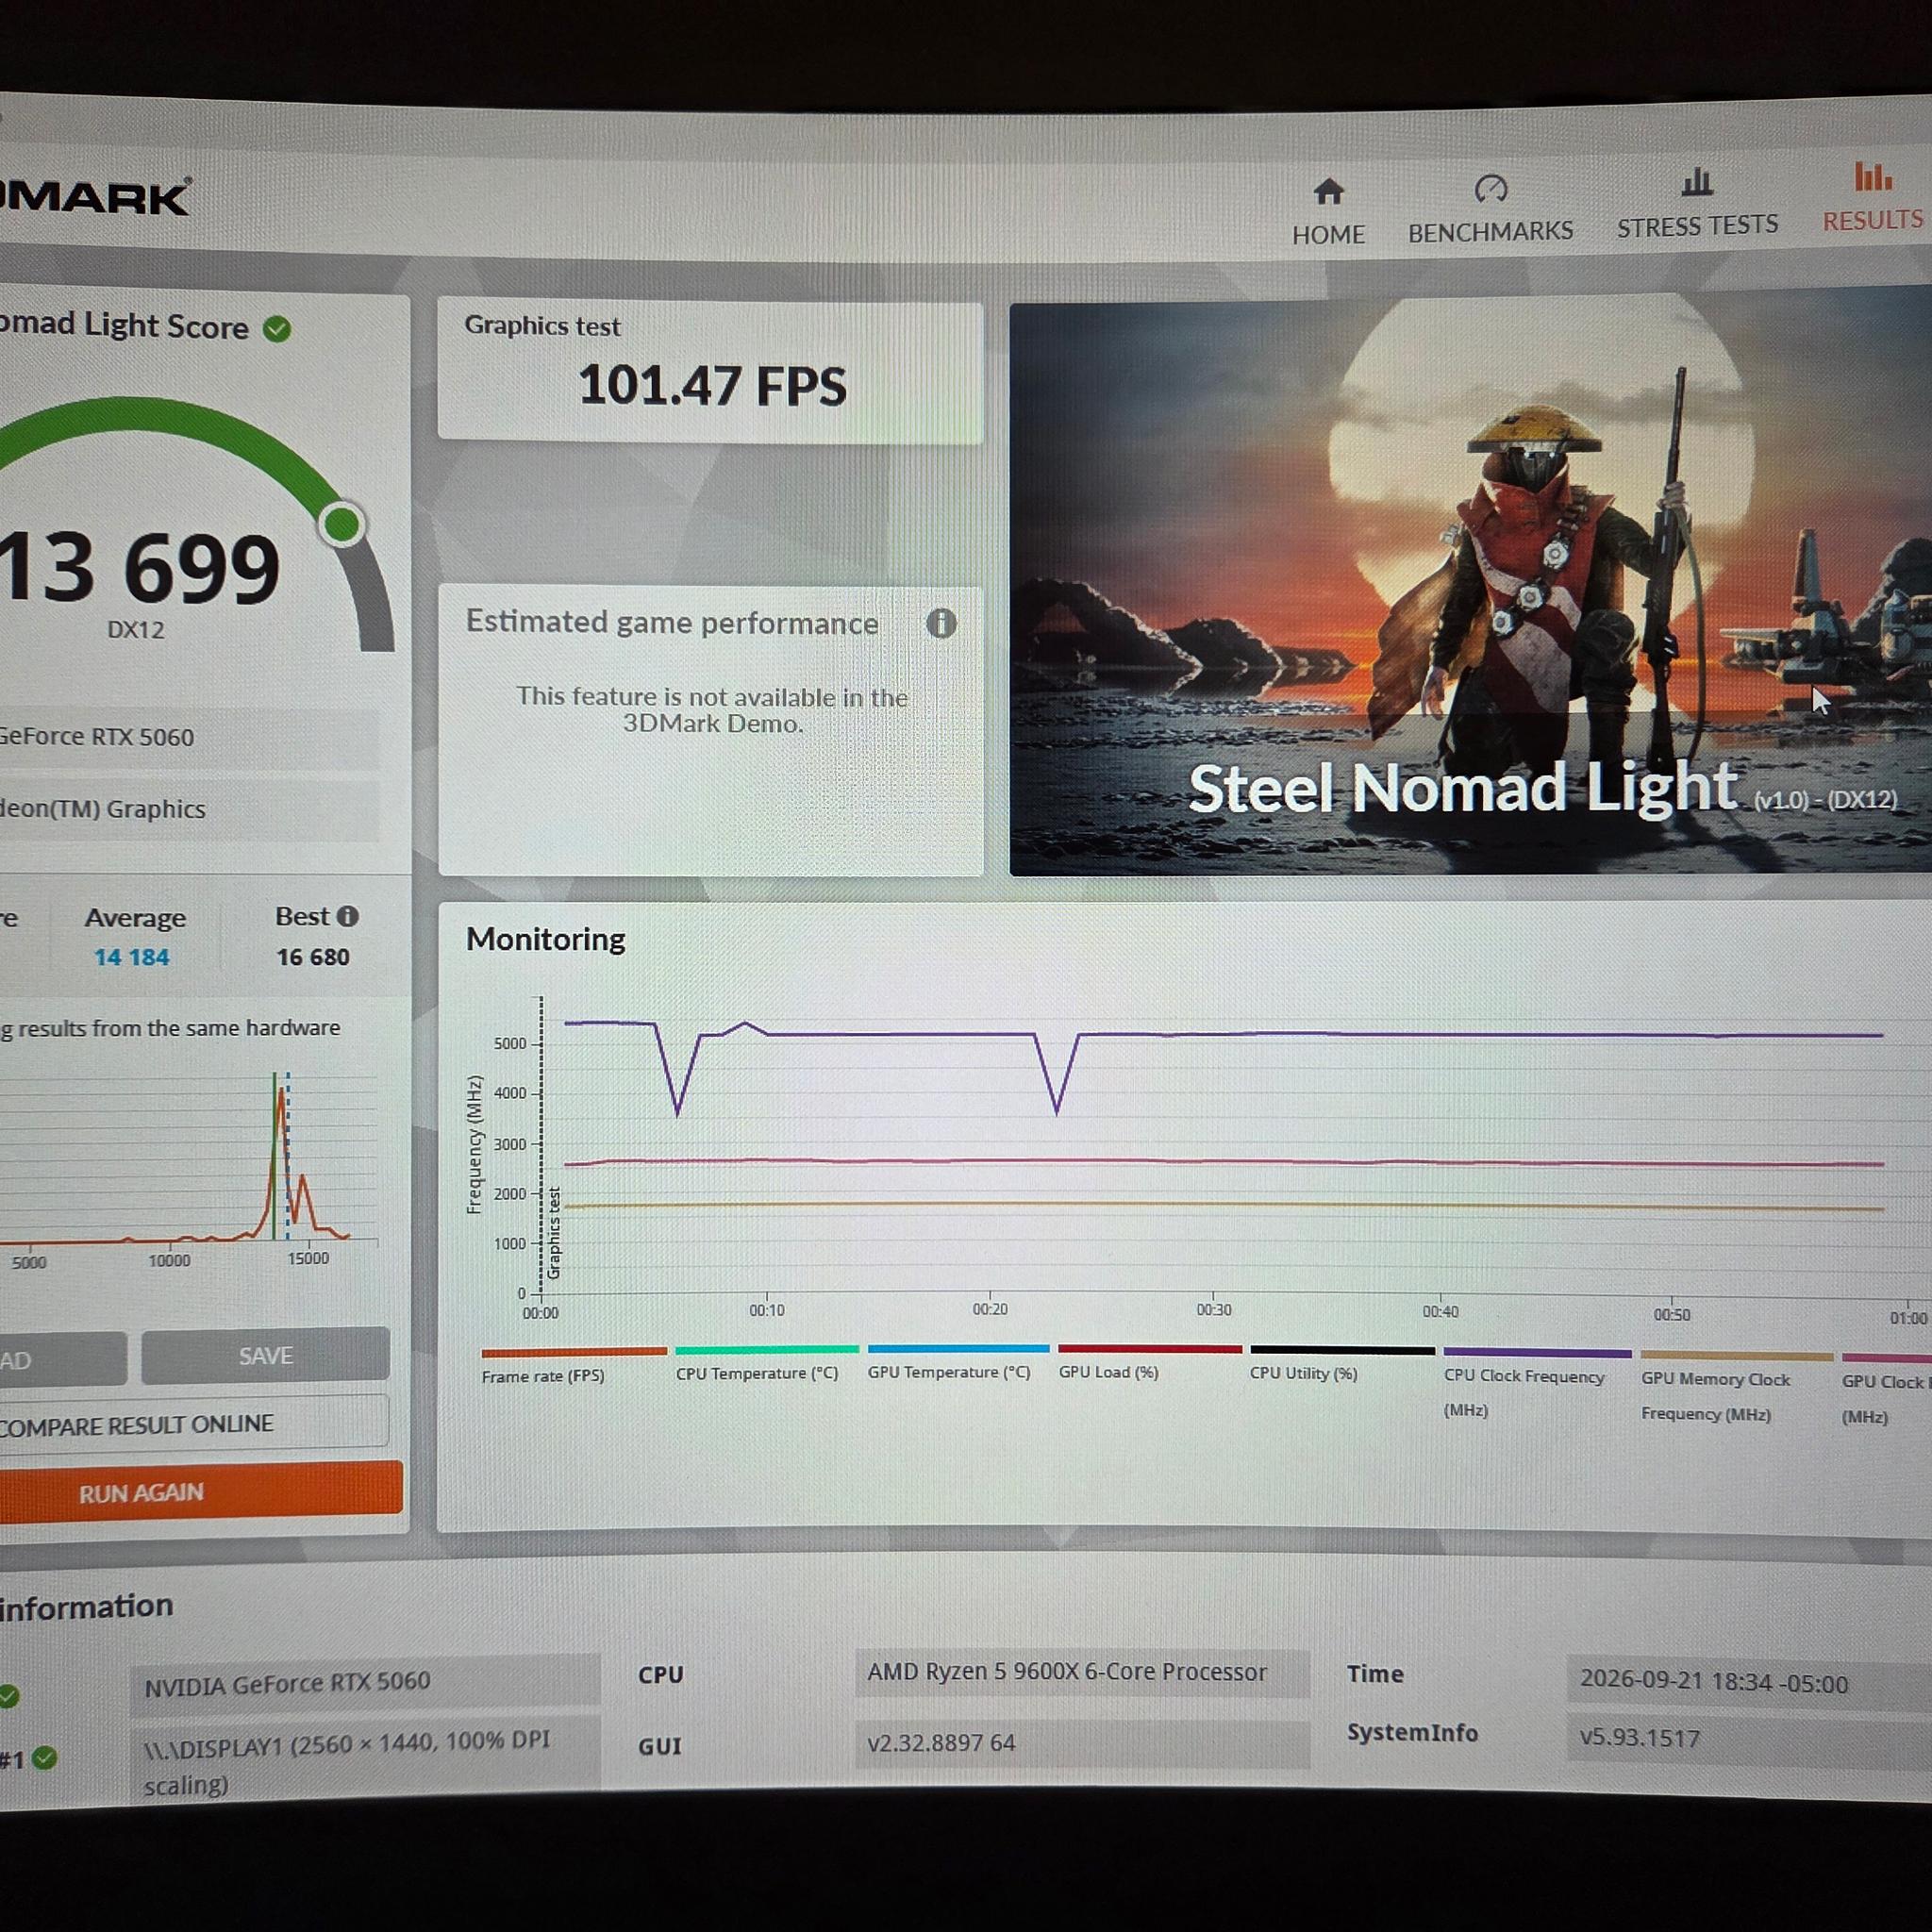Click the time value 2026-09-21 18:34 -05:00
Image resolution: width=1932 pixels, height=1932 pixels.
pyautogui.click(x=1749, y=1683)
